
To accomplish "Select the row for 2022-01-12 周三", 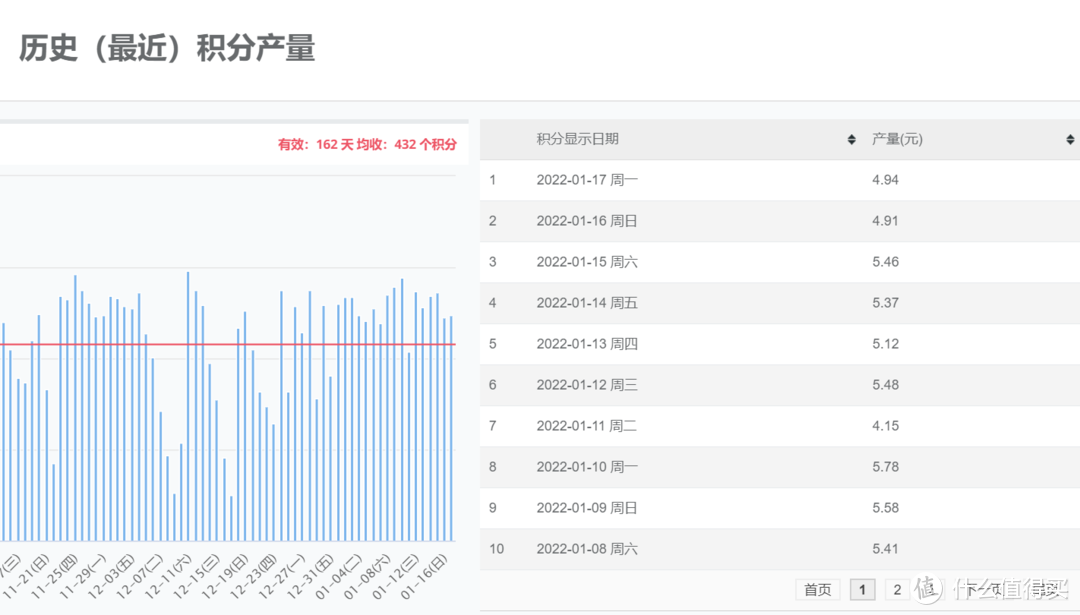I will tap(590, 384).
